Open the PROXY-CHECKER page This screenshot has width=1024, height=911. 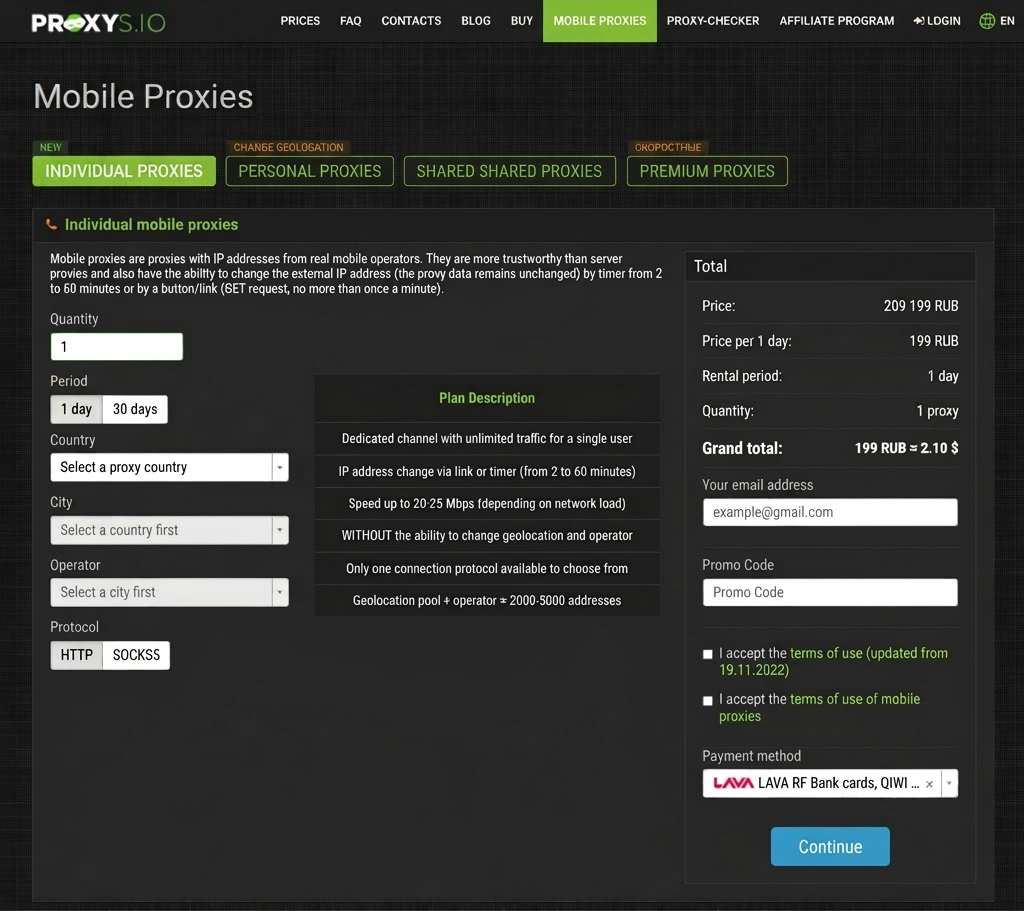click(713, 21)
